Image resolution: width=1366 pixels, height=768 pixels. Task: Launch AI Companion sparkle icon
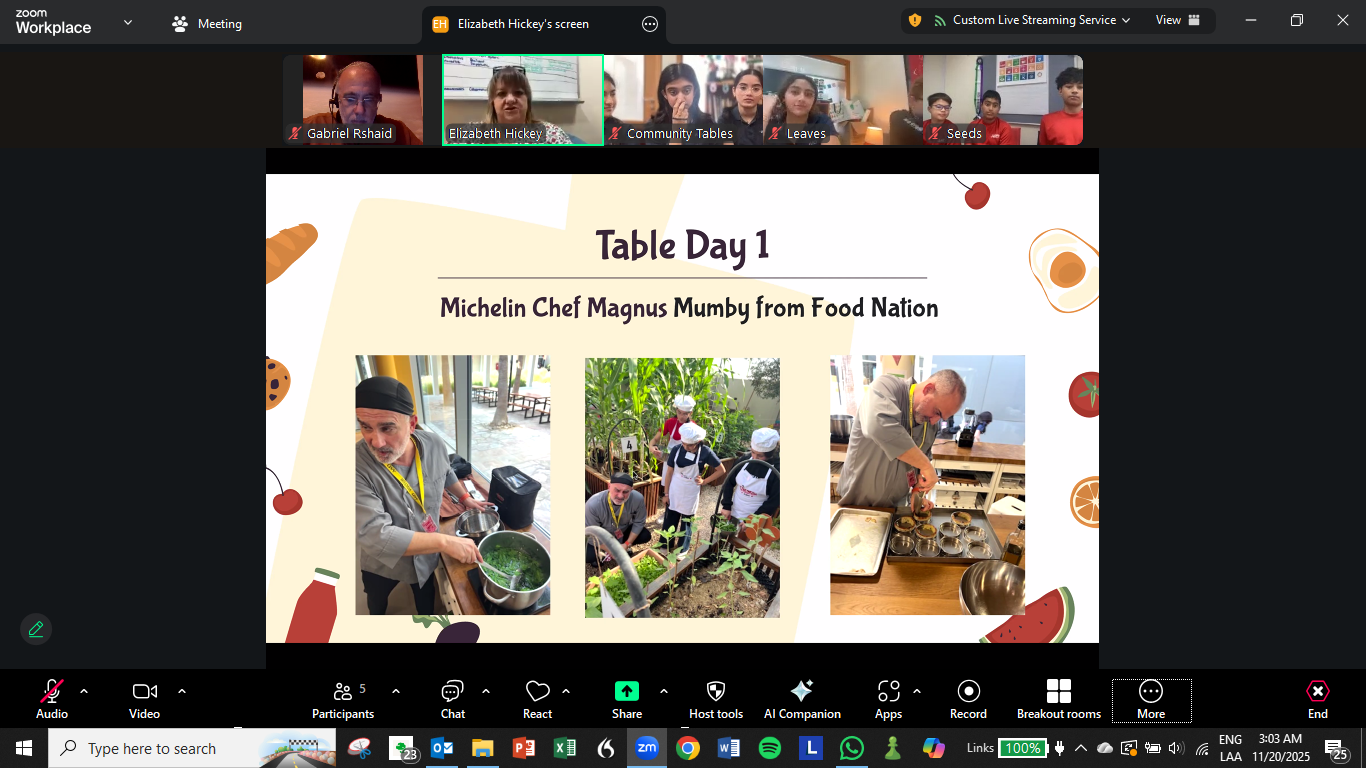coord(802,699)
